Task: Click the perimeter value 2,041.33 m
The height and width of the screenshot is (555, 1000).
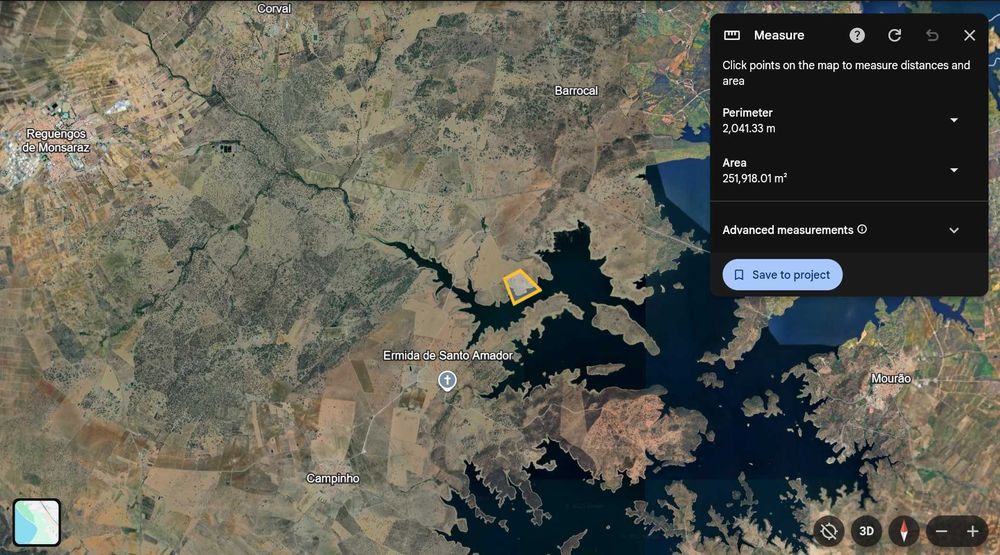Action: coord(749,128)
